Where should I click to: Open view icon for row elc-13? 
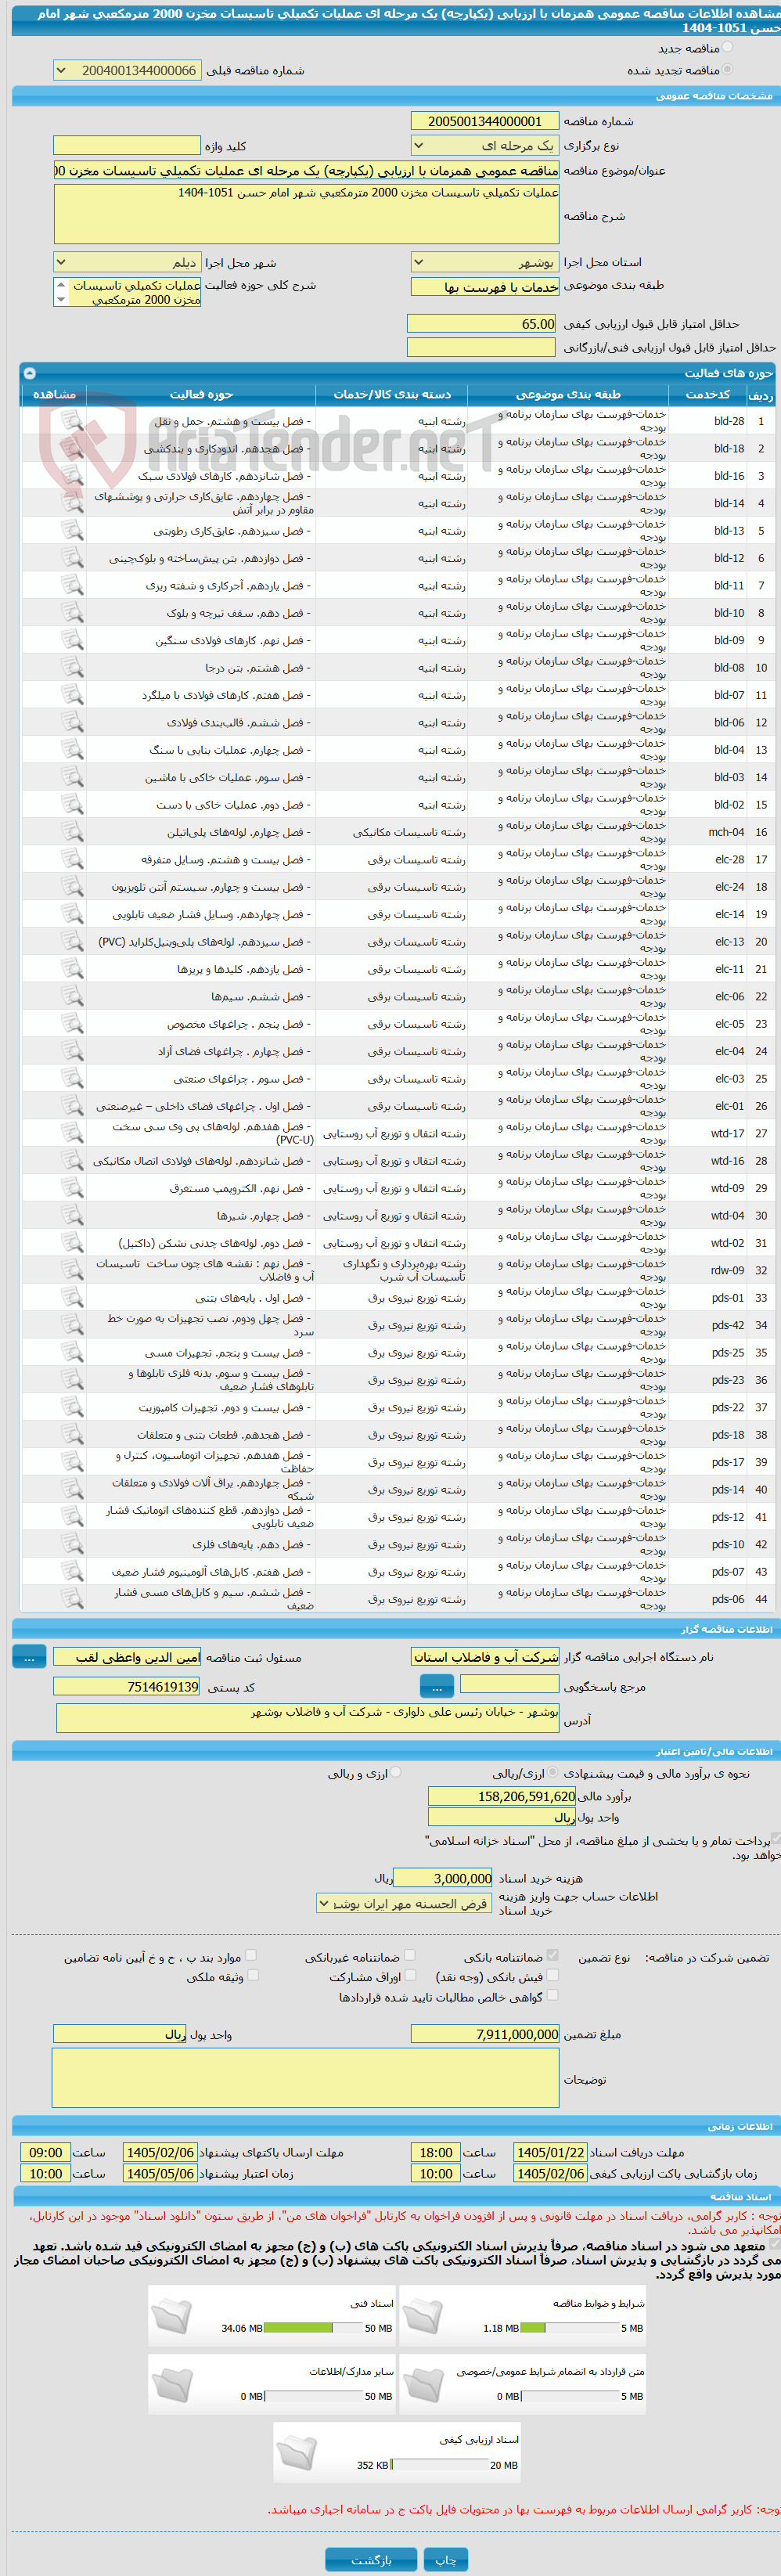tap(71, 941)
